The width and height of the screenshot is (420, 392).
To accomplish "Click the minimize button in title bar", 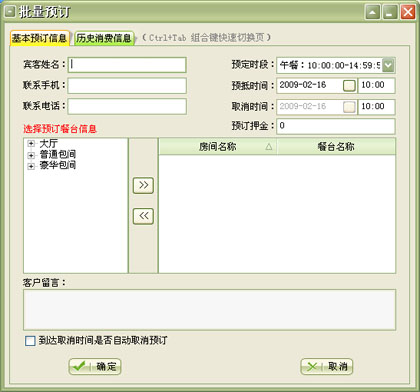I will tap(390, 12).
